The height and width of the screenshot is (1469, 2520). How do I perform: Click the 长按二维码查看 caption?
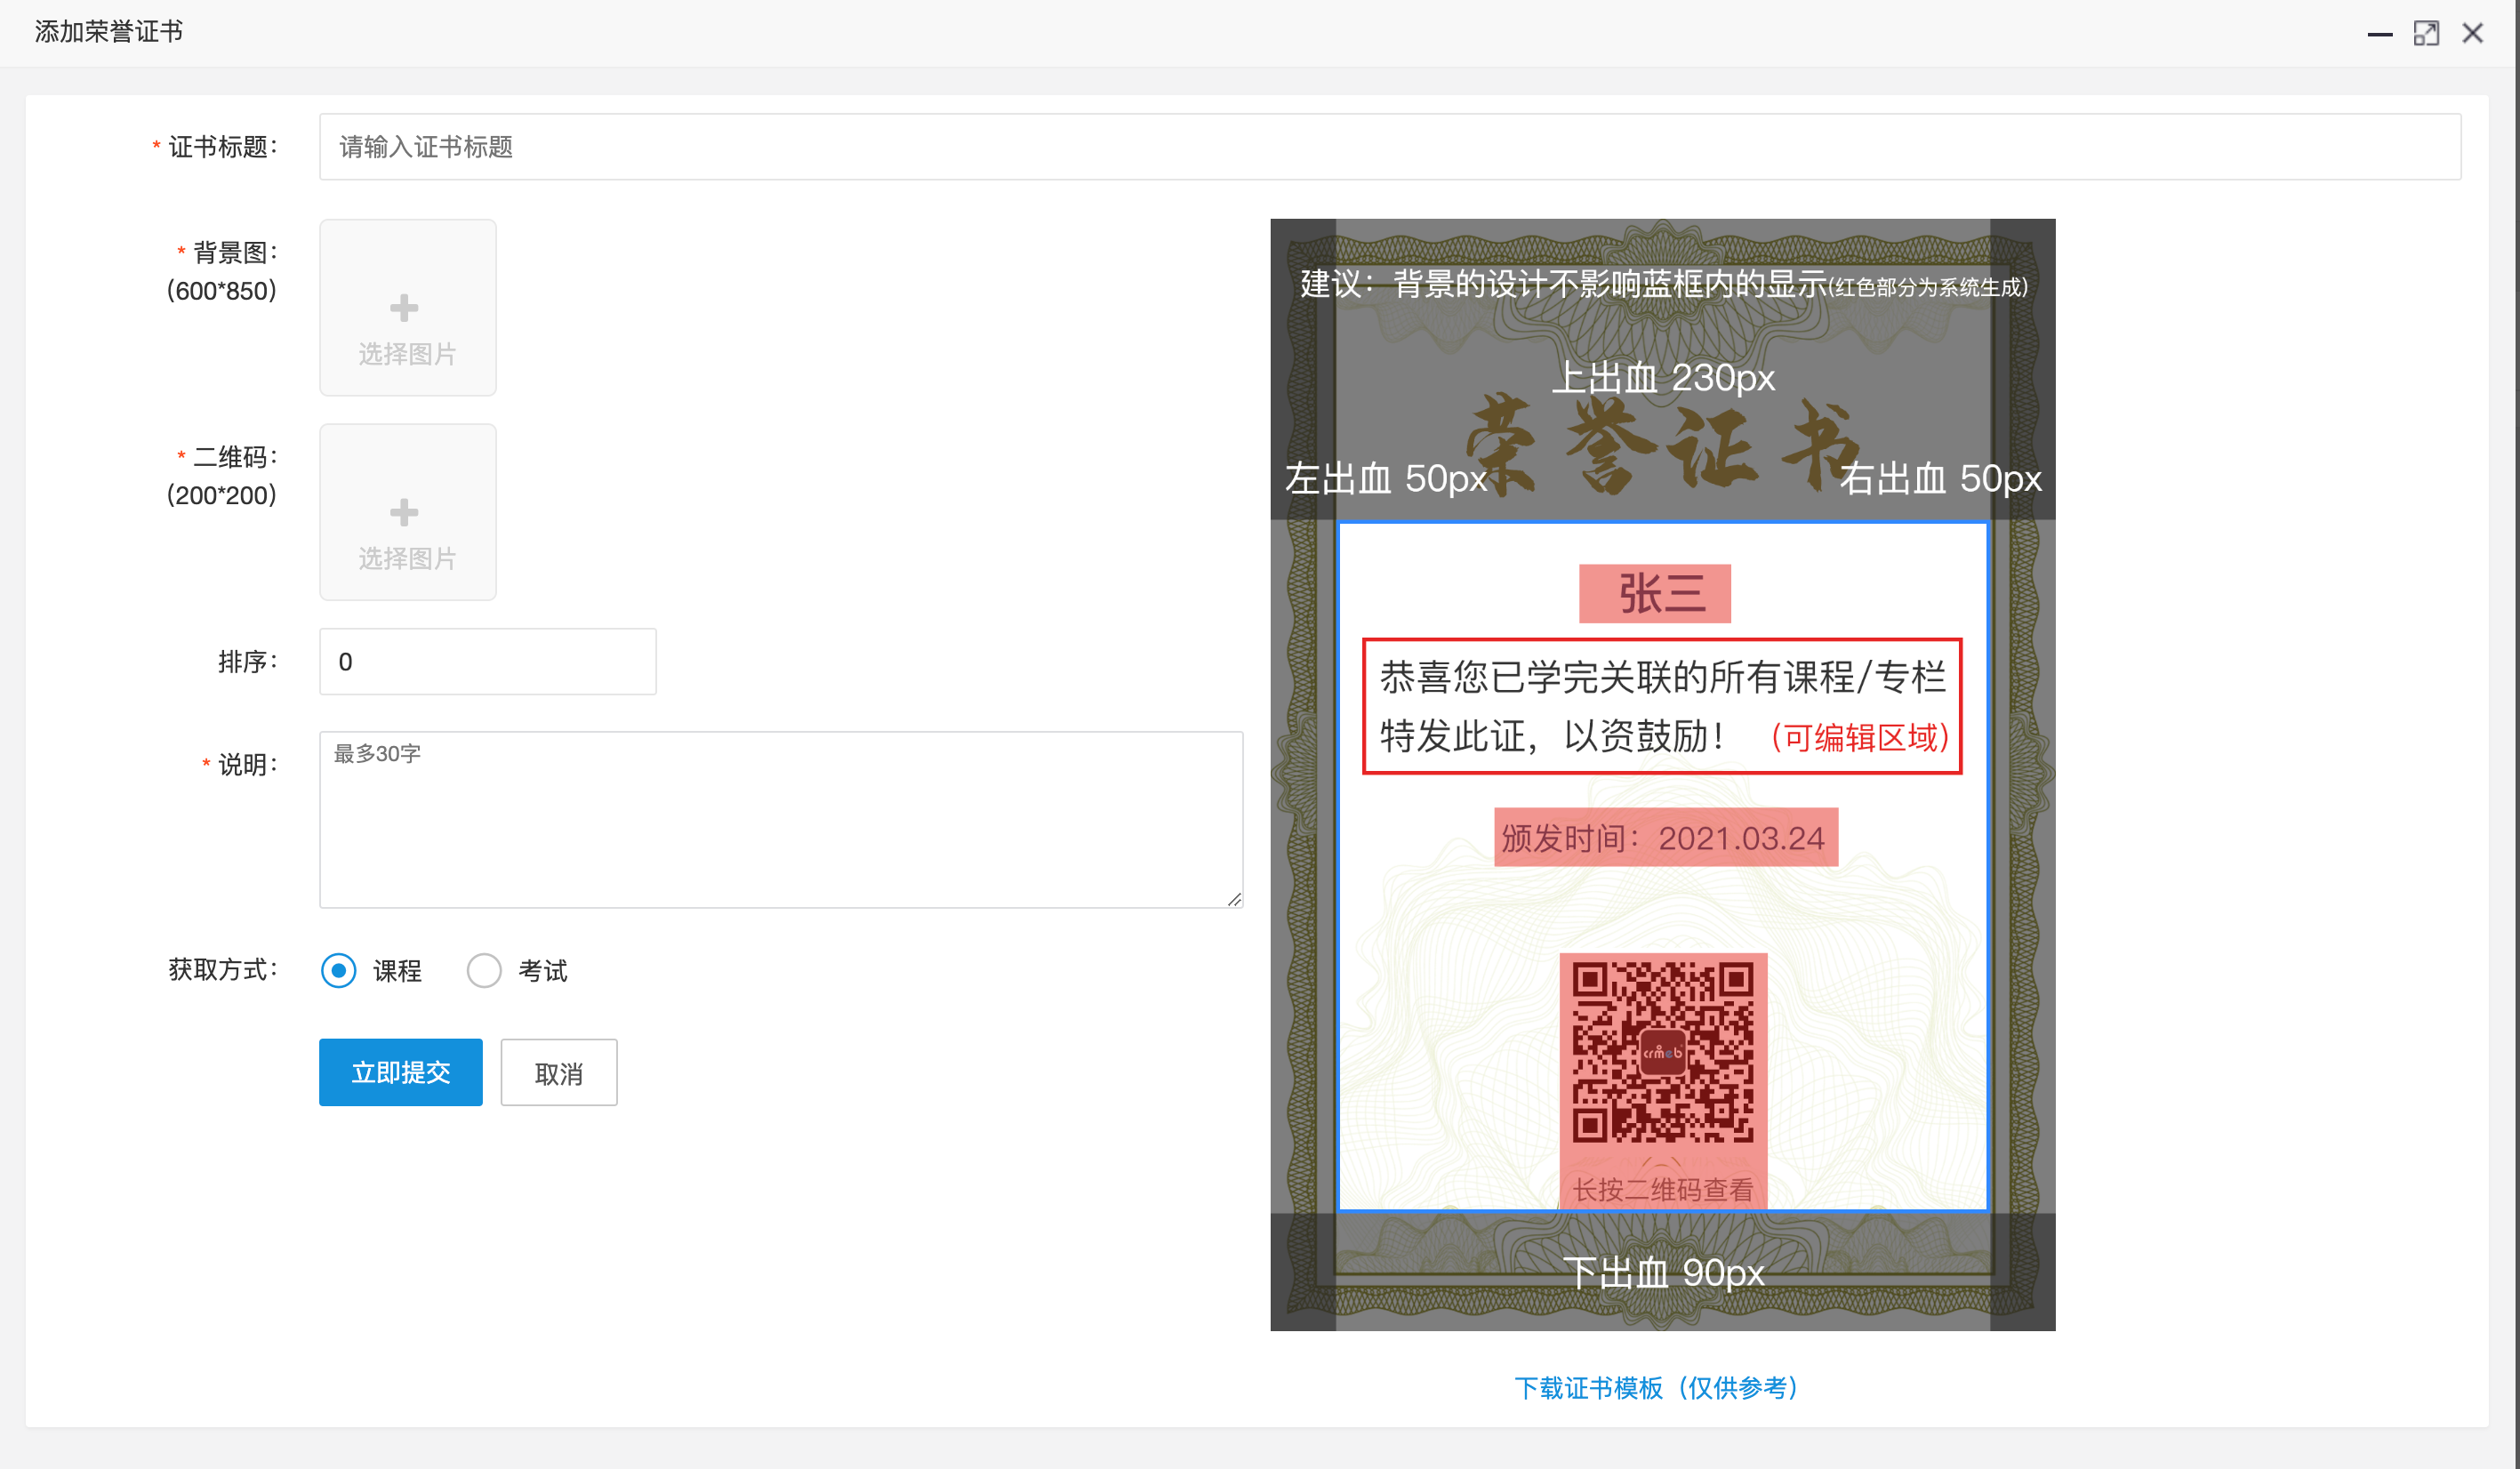[1663, 1190]
